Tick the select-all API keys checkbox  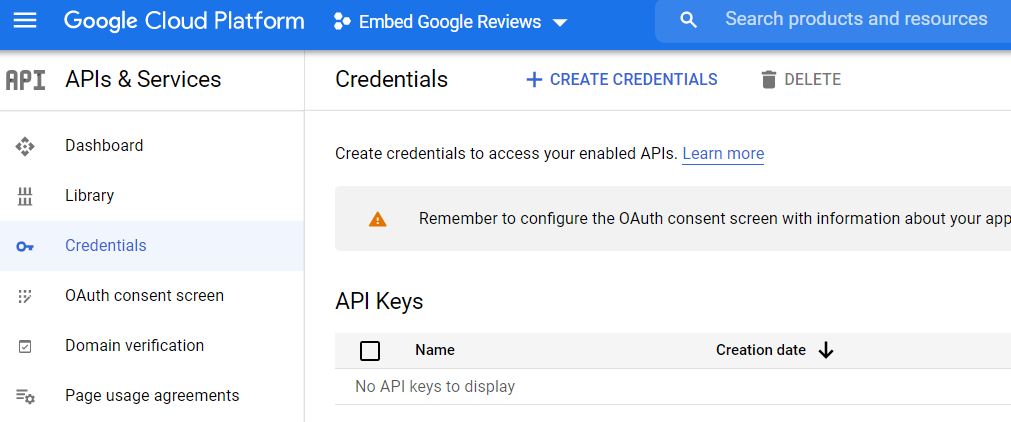click(370, 351)
